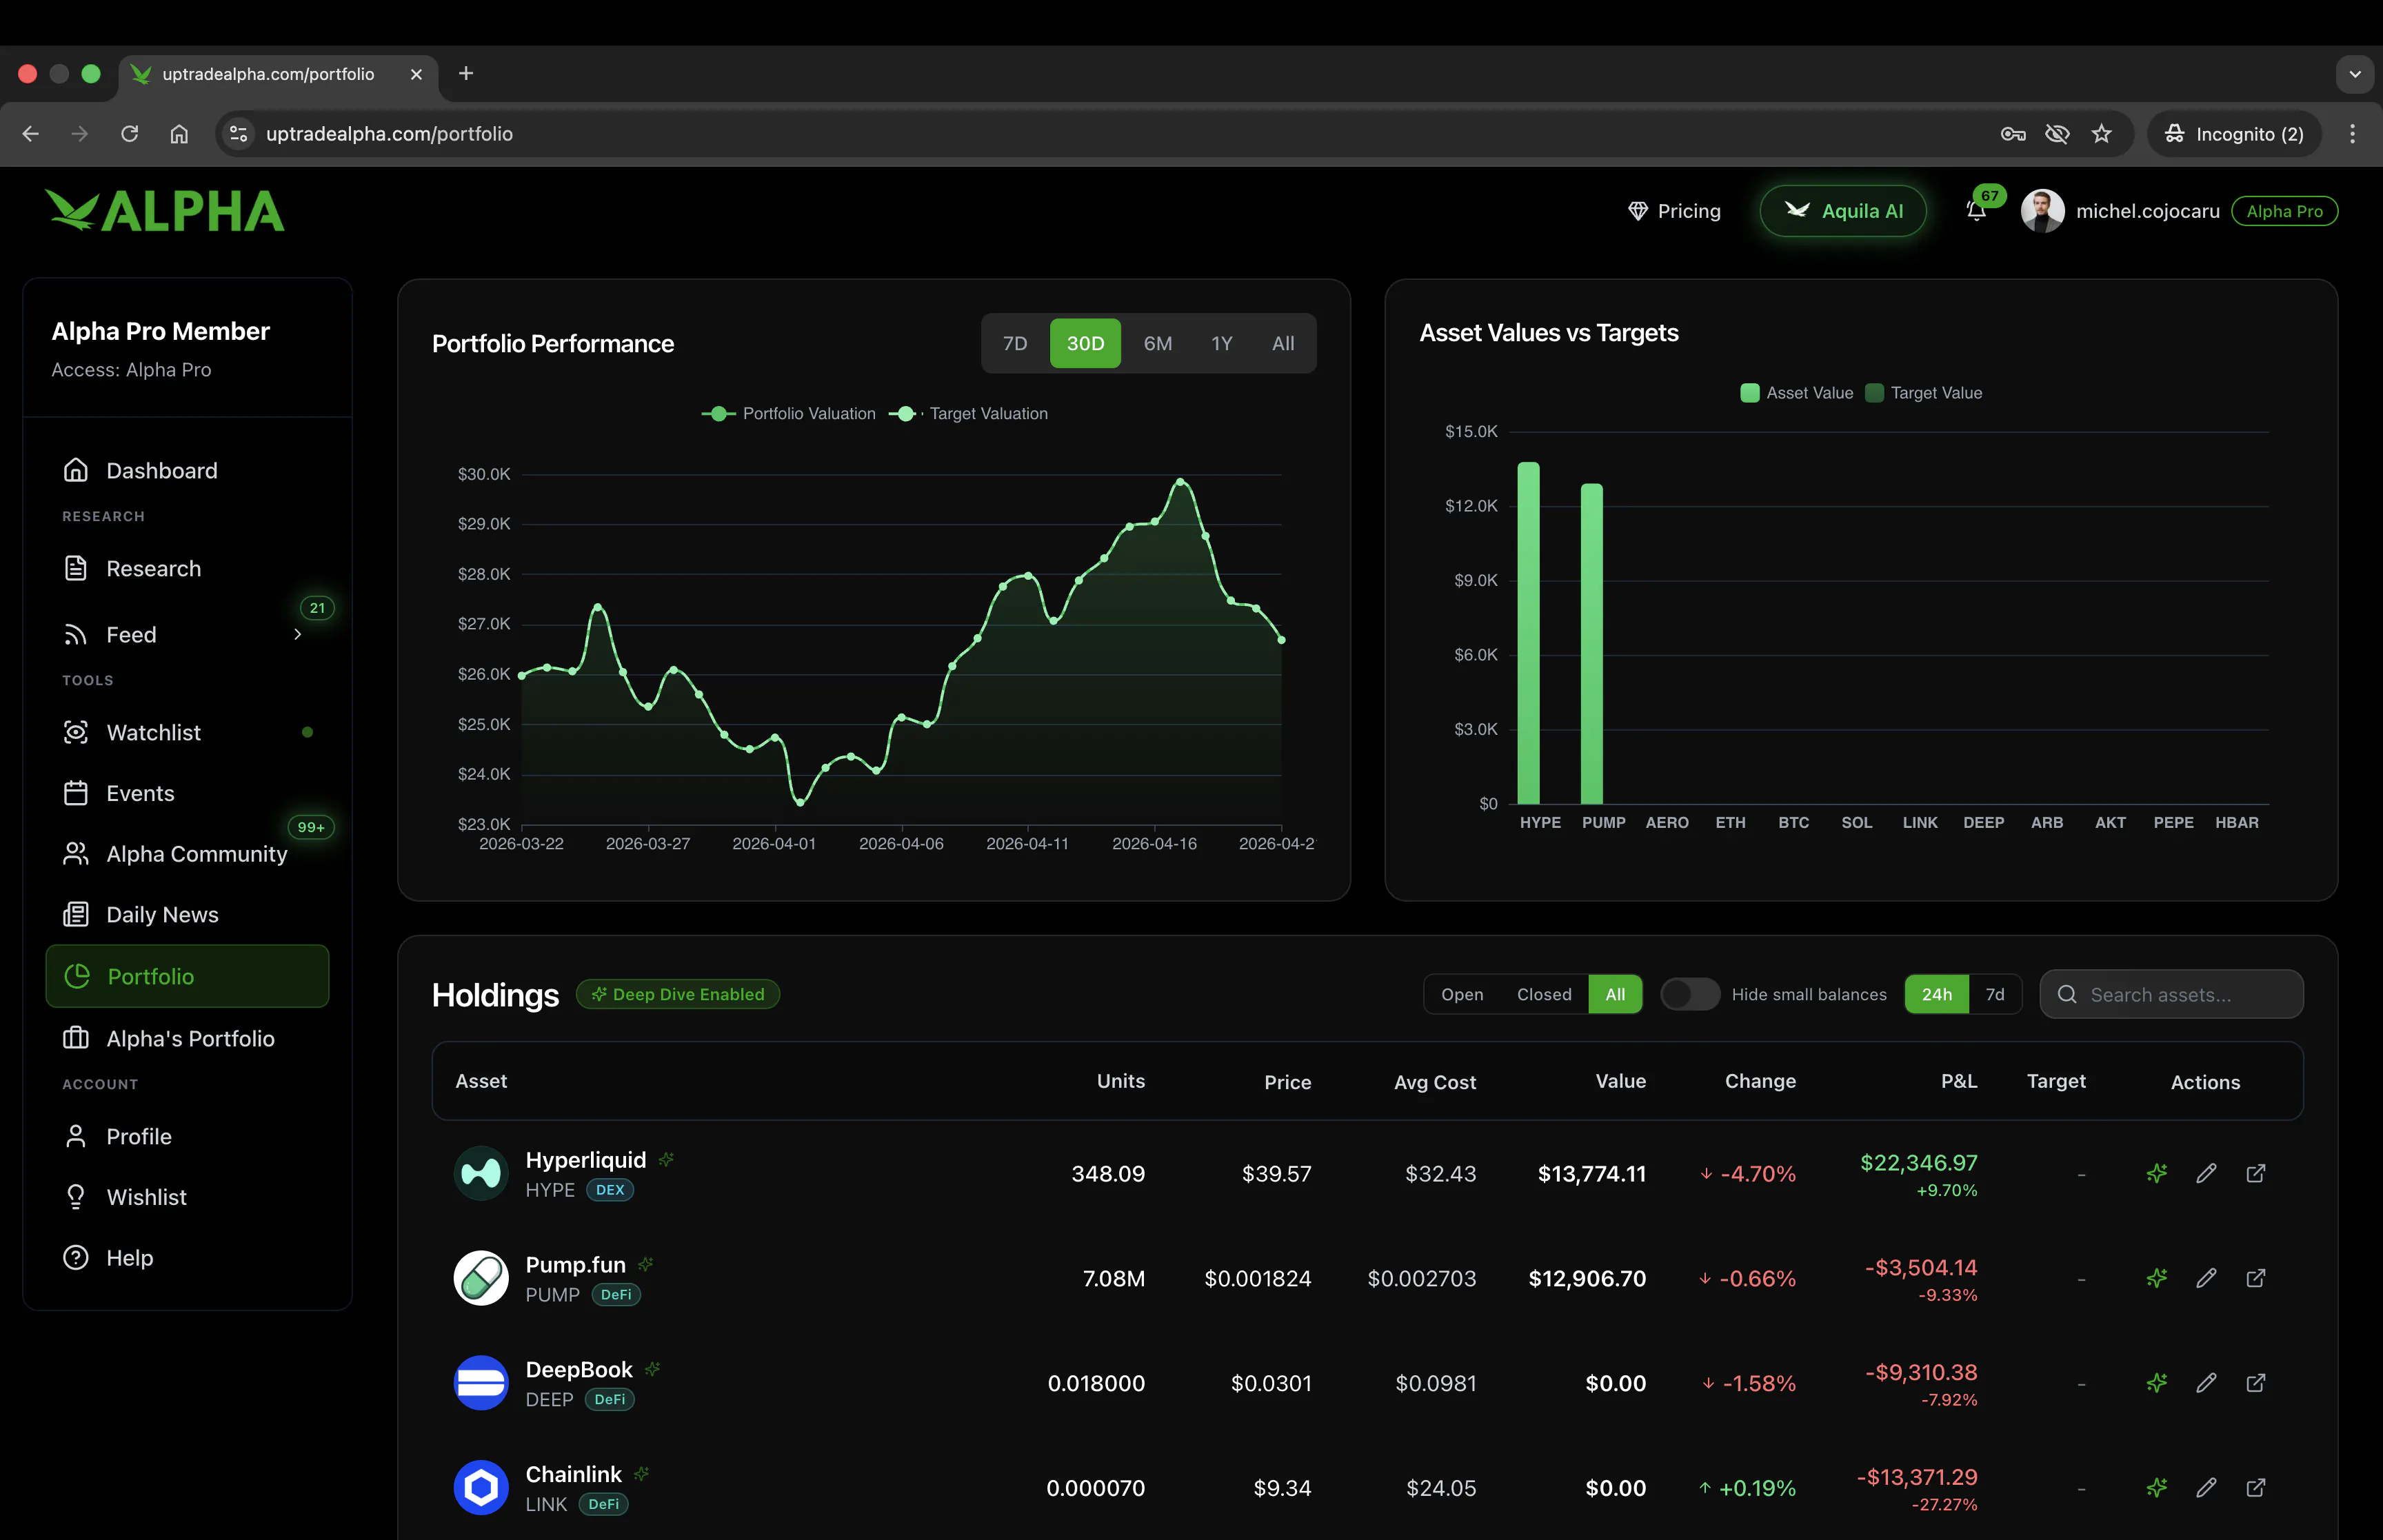Click the Pump.fun asset logo
This screenshot has width=2383, height=1540.
(x=481, y=1278)
